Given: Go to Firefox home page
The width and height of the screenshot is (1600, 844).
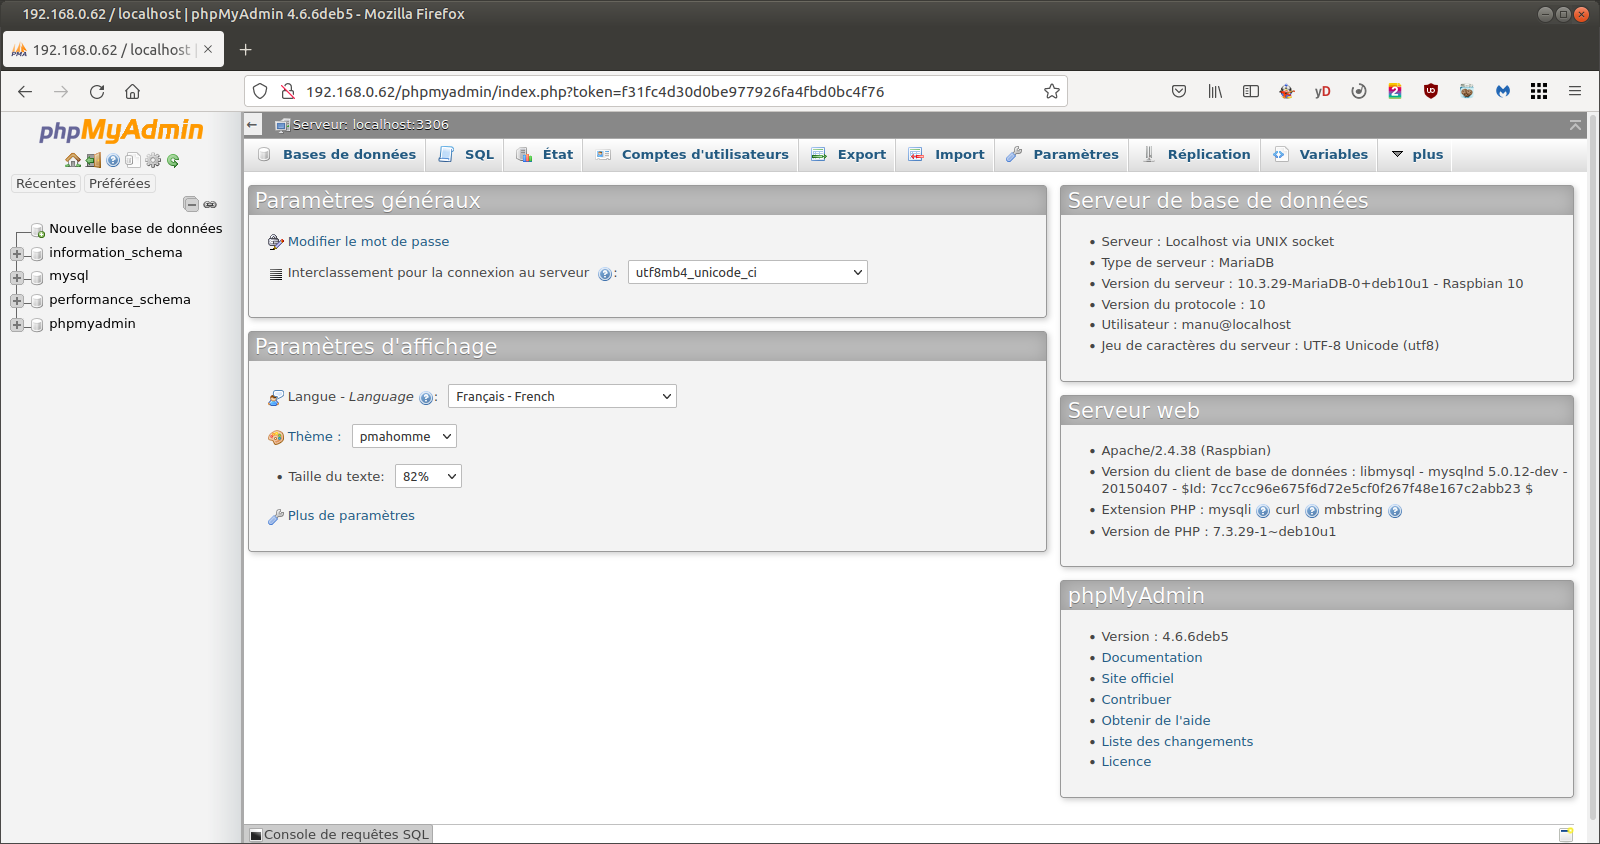Looking at the screenshot, I should pos(132,91).
